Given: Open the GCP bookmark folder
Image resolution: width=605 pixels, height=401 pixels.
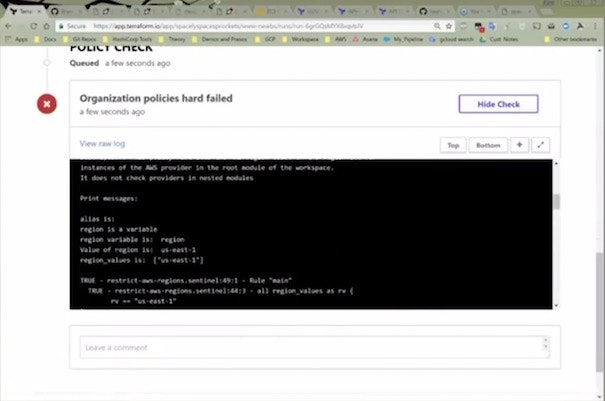Looking at the screenshot, I should 265,39.
